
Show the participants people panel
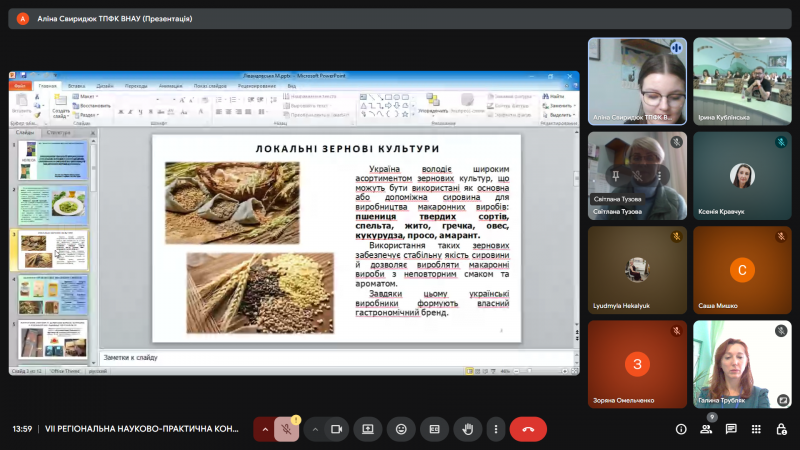coord(706,429)
